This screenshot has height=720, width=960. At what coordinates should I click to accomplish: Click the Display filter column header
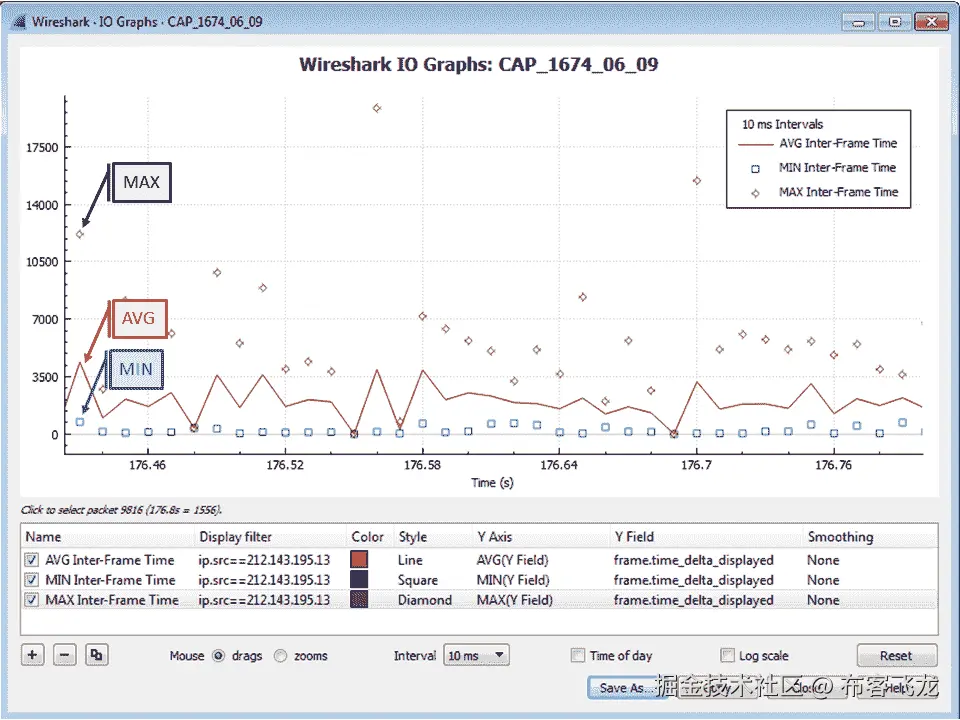click(x=236, y=537)
